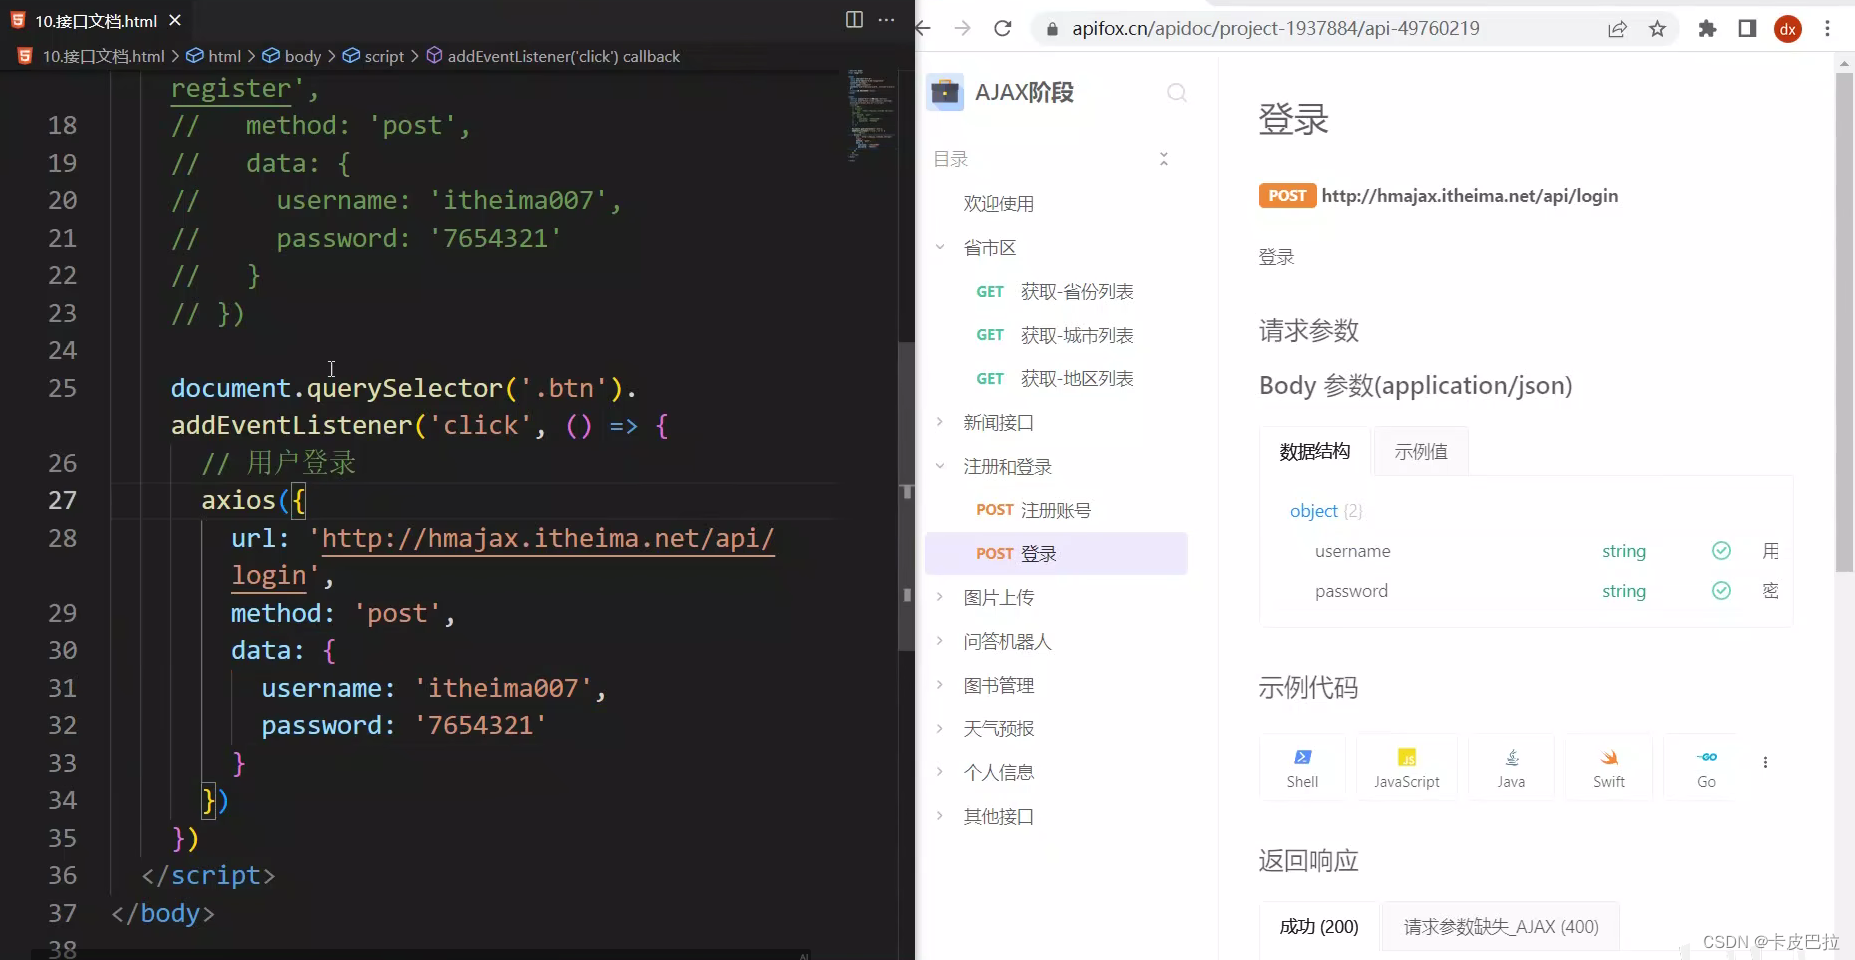Select the Java code sample
Screen dimensions: 1855x960
pyautogui.click(x=1511, y=766)
